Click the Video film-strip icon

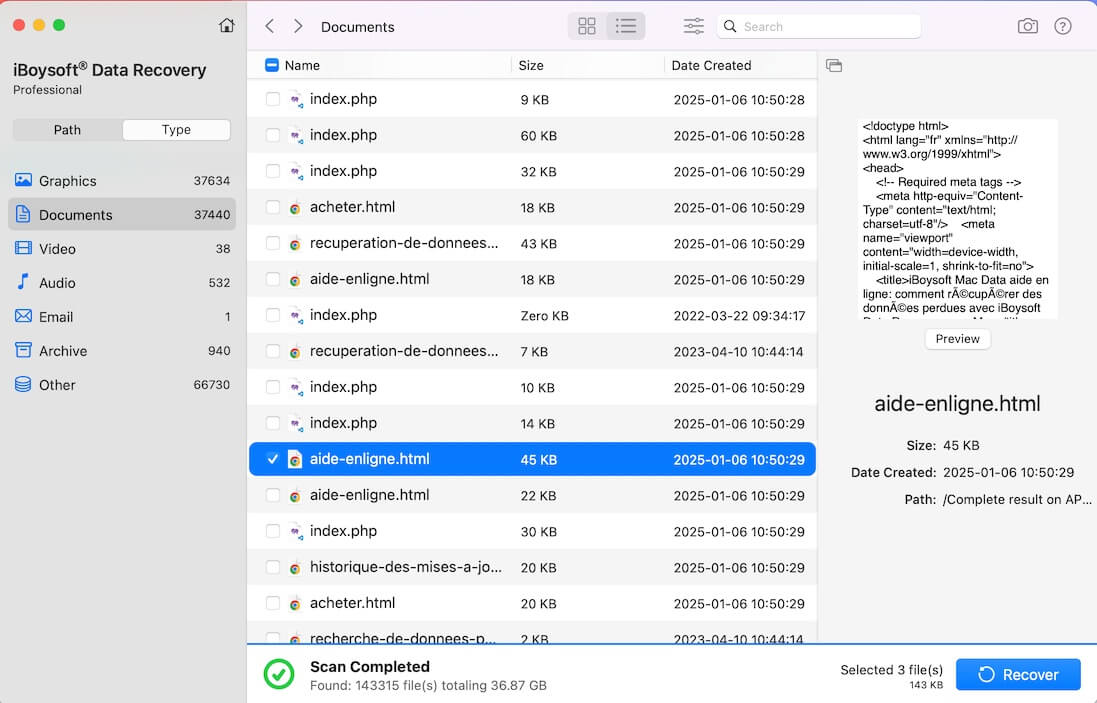click(23, 248)
